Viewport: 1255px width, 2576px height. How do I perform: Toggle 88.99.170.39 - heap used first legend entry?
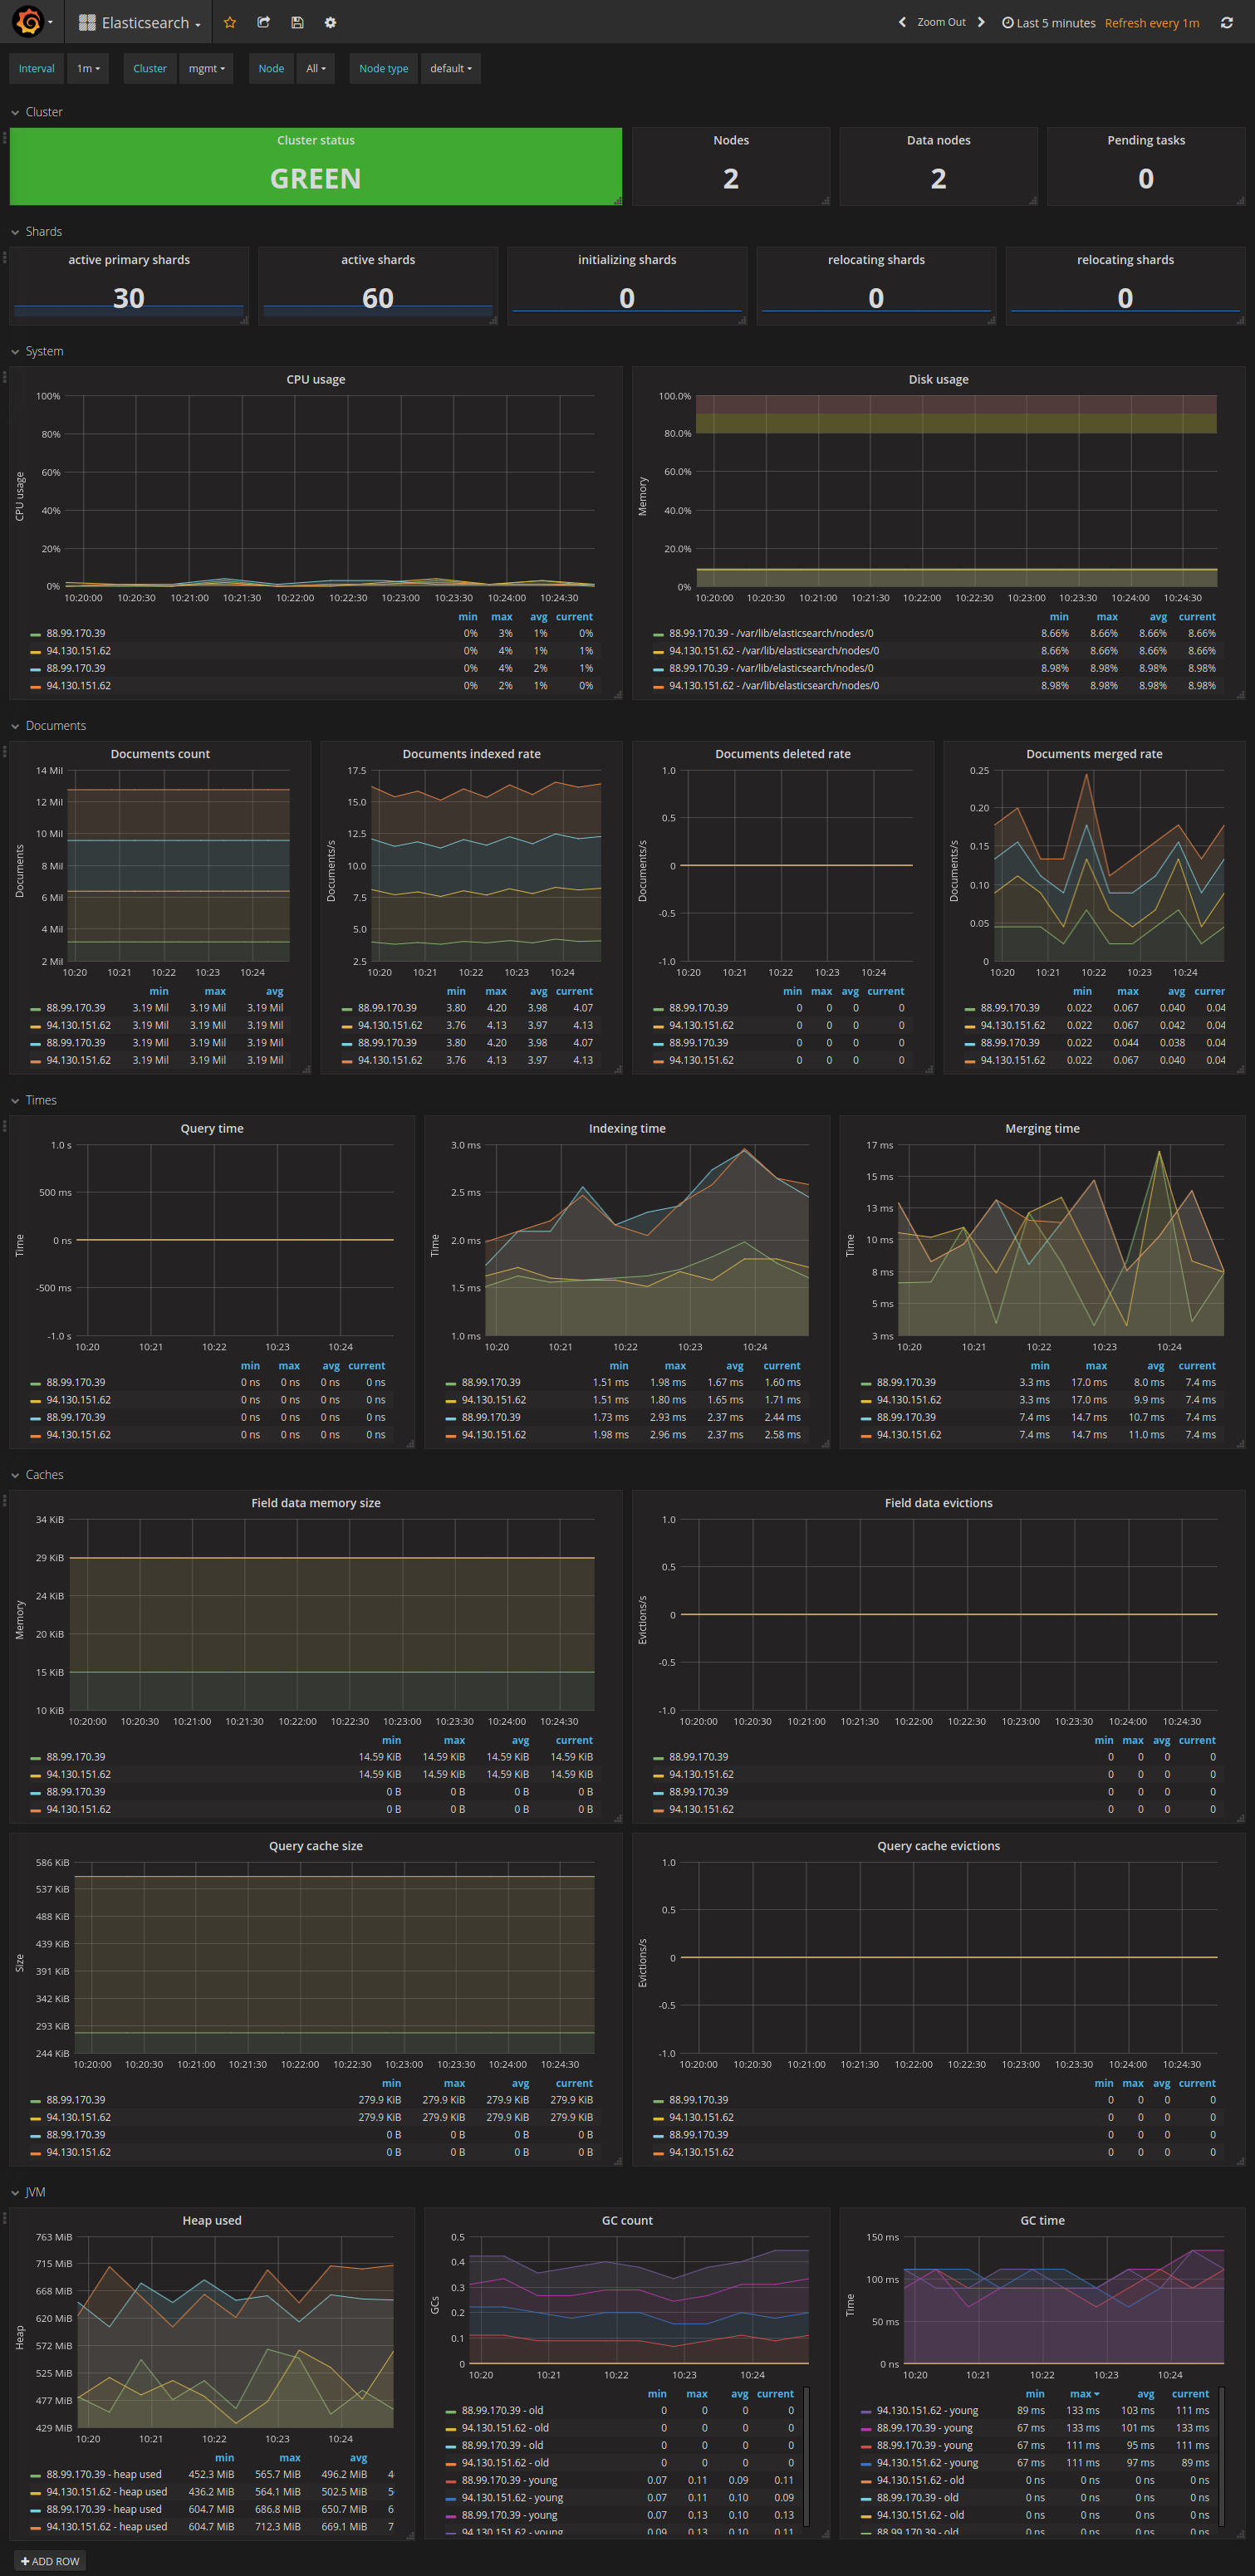point(103,2474)
